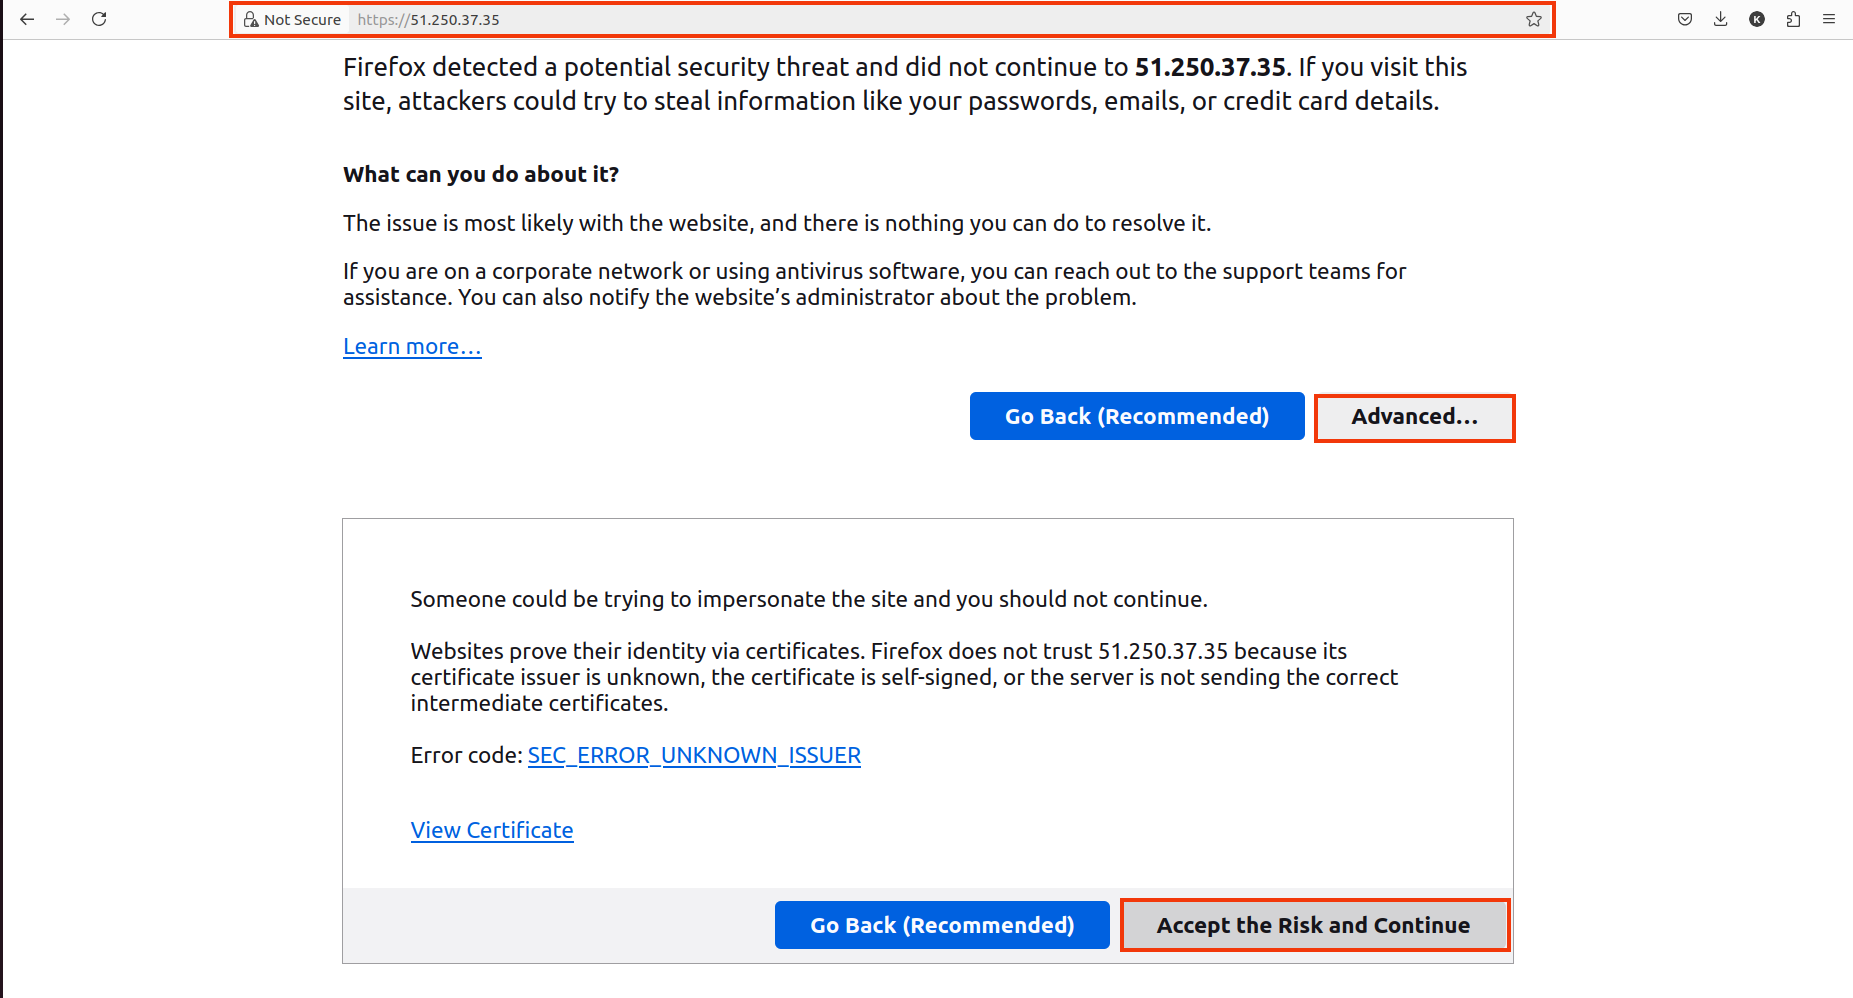Click the browser back arrow
This screenshot has width=1853, height=998.
point(27,19)
